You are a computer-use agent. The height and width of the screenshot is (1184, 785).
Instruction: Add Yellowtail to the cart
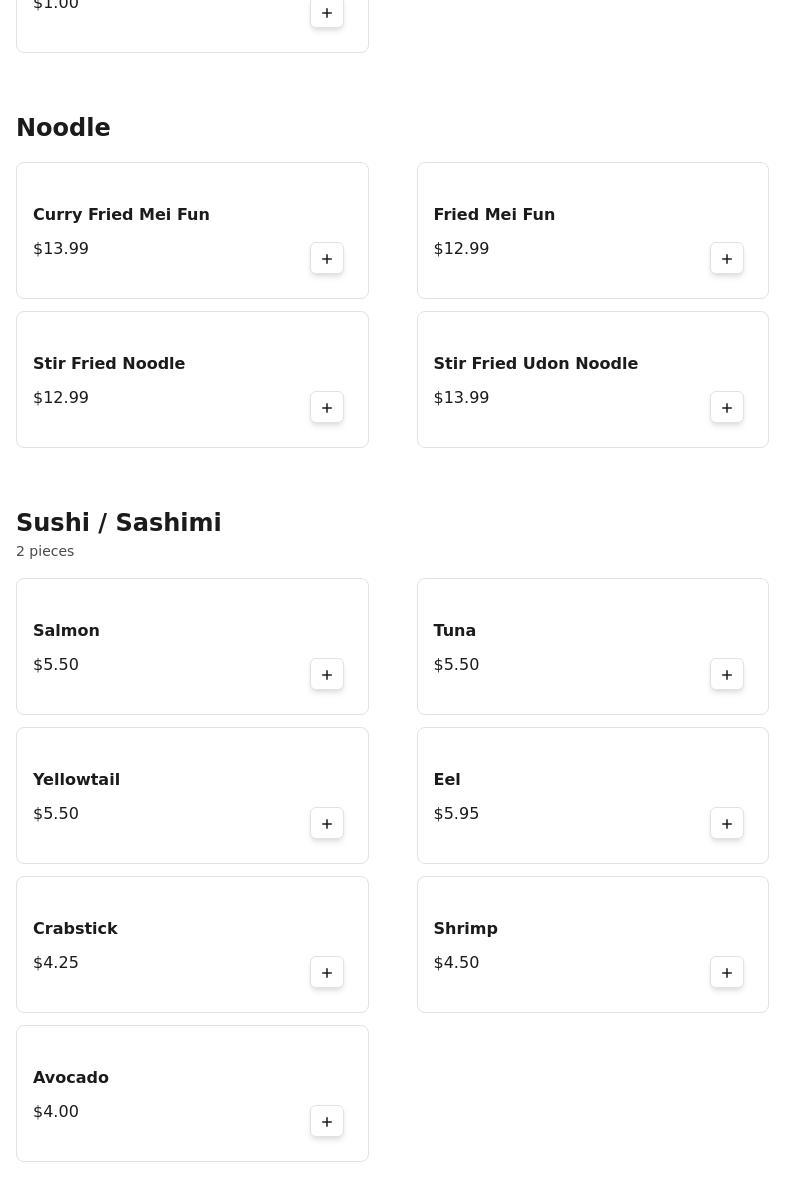click(327, 824)
